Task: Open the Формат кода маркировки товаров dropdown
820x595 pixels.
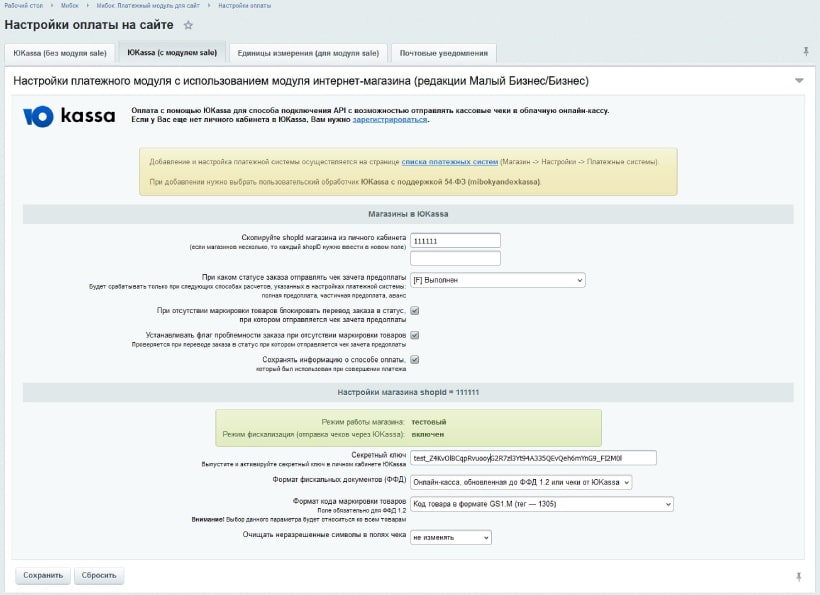Action: pos(542,504)
